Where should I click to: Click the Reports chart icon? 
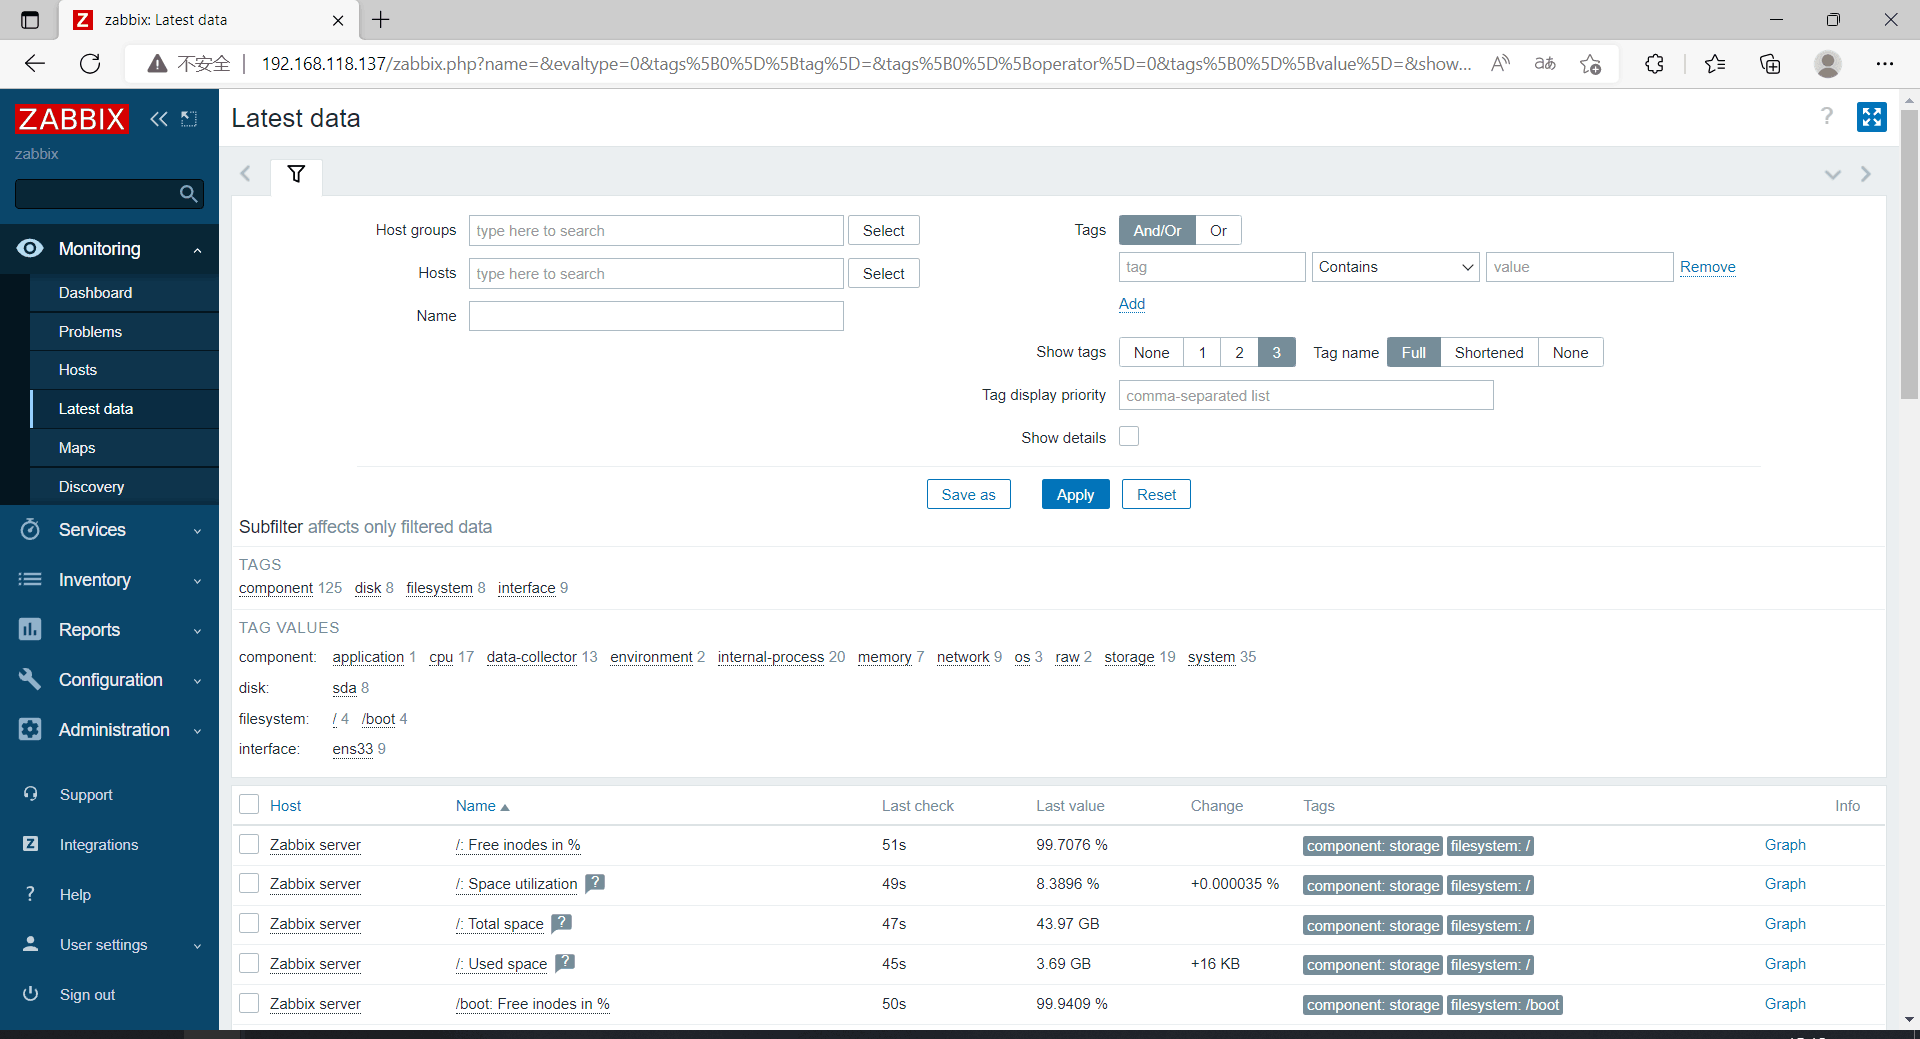pyautogui.click(x=30, y=629)
